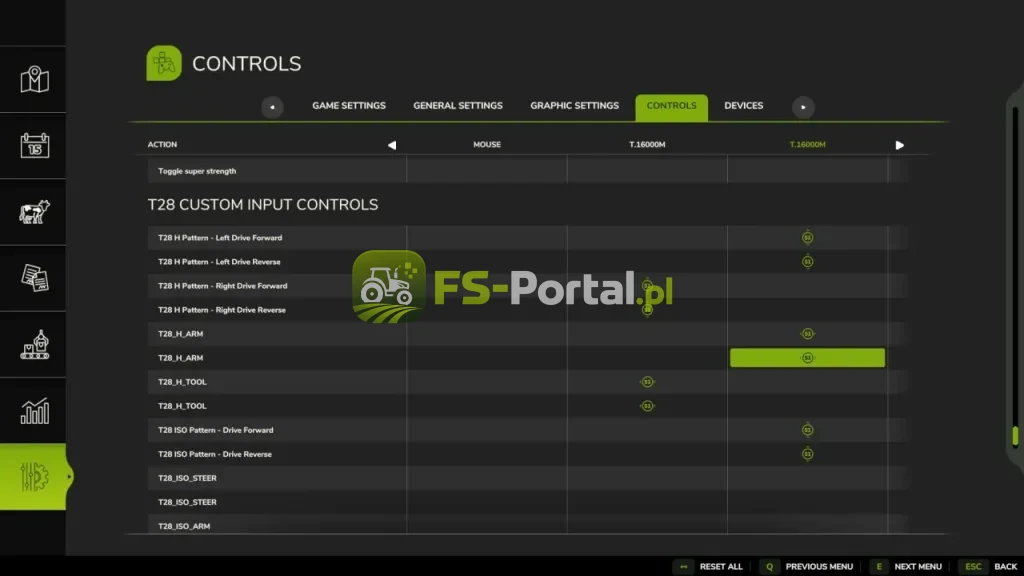This screenshot has width=1024, height=576.
Task: Click binding icon for Left Drive Reverse
Action: tap(807, 262)
